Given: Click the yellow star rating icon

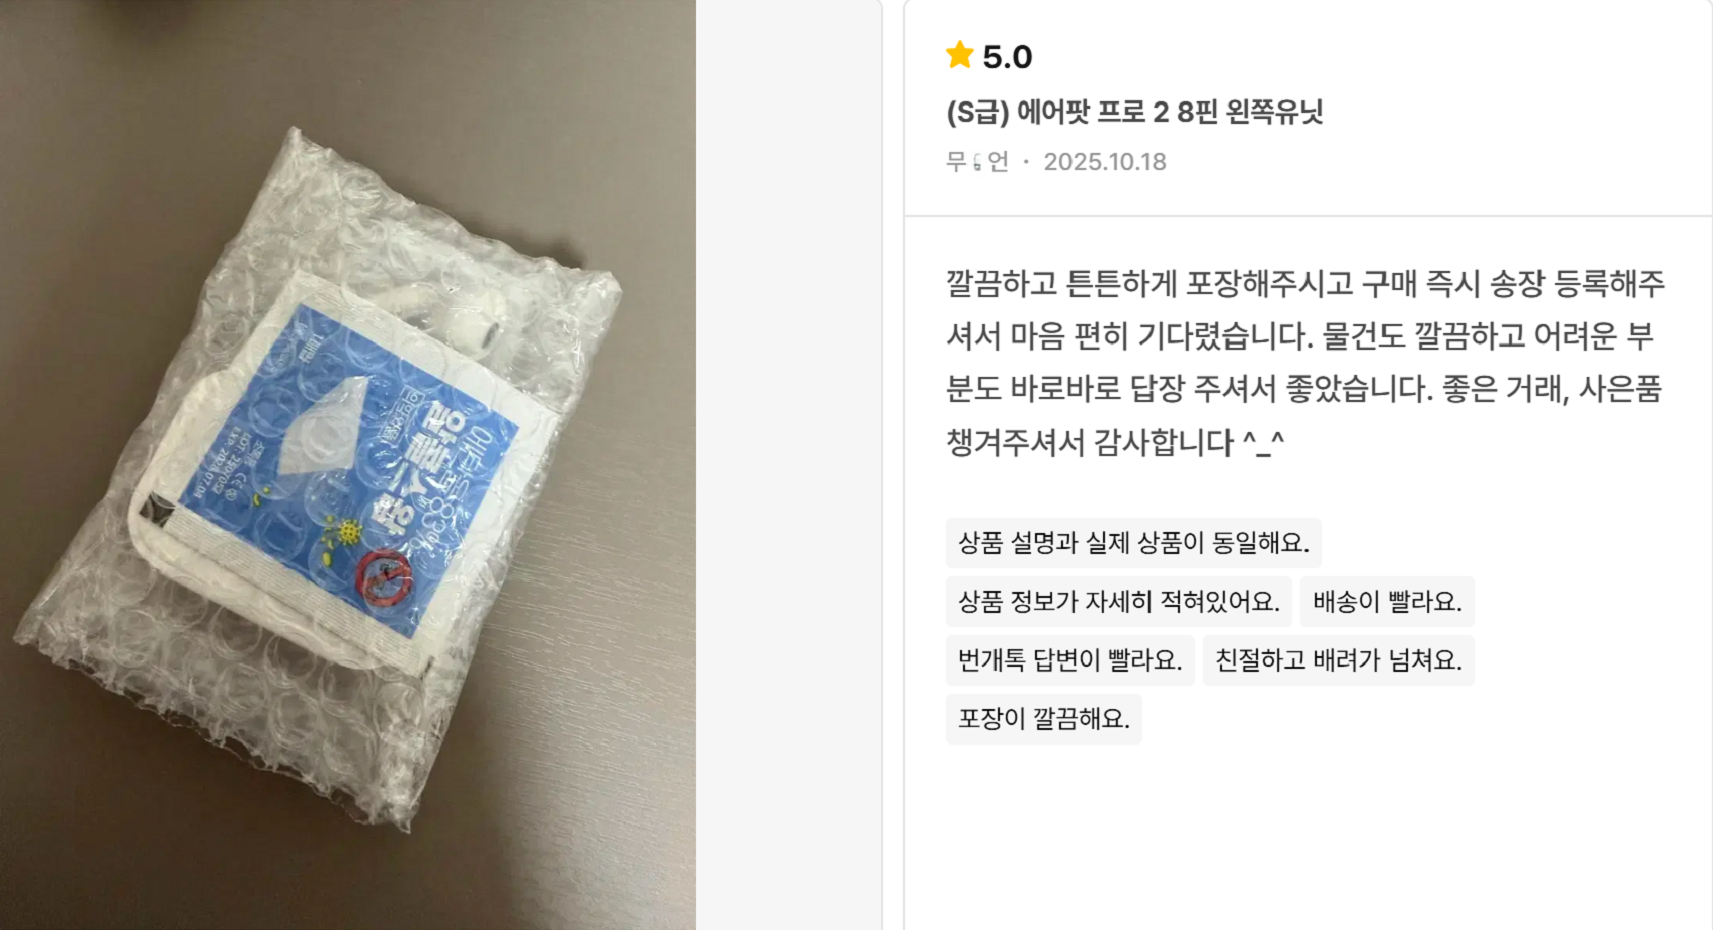Looking at the screenshot, I should coord(960,55).
